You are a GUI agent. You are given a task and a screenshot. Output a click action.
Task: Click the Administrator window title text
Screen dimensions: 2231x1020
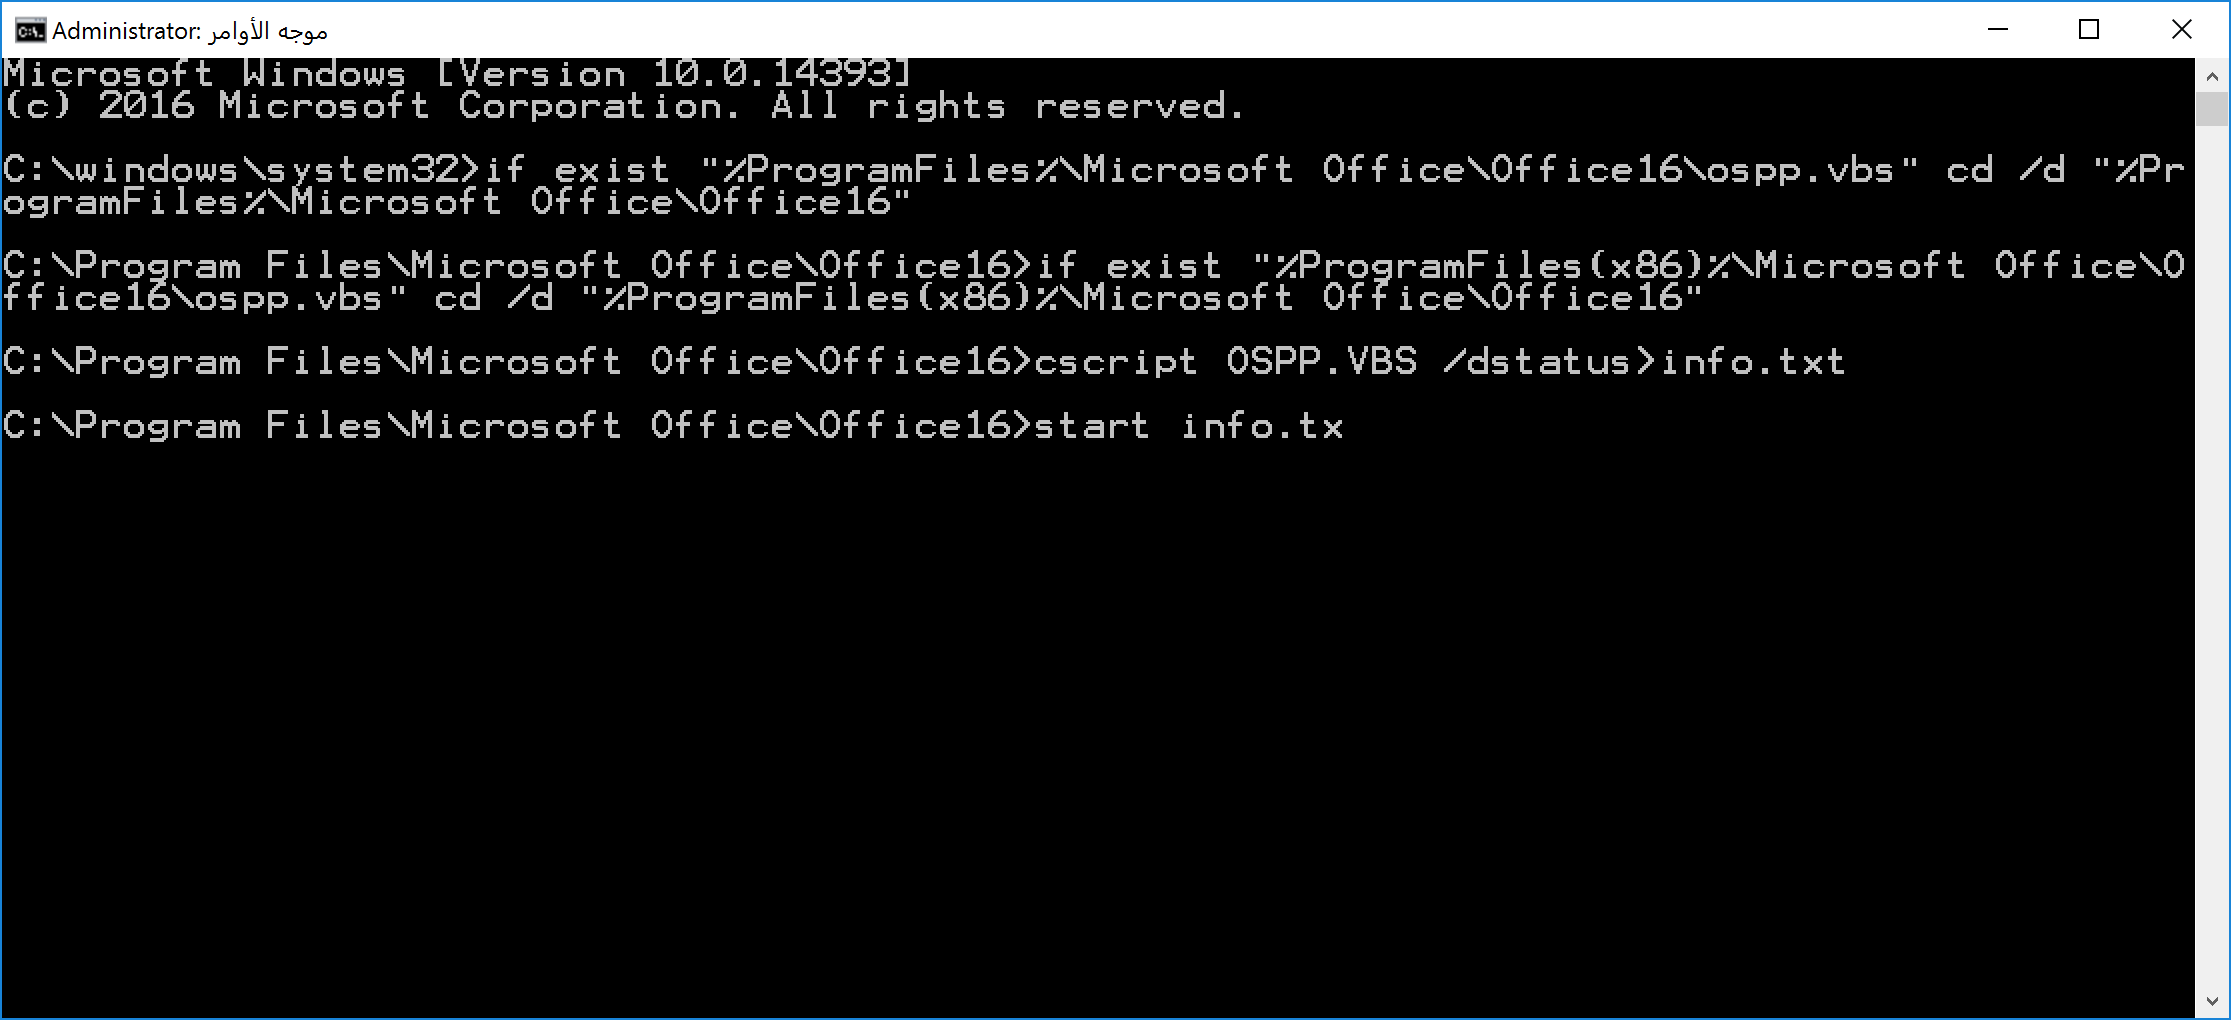pos(190,31)
